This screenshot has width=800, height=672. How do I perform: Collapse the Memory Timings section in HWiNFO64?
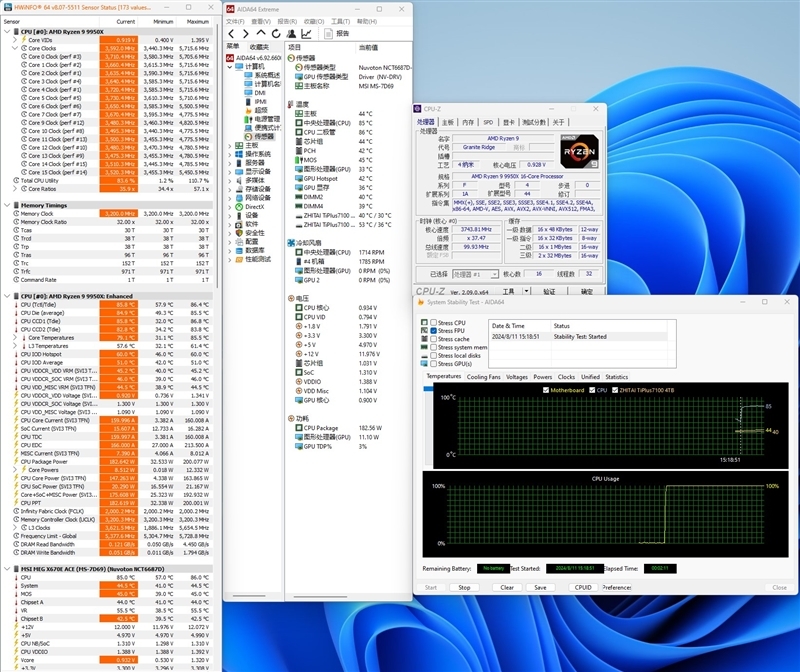(7, 205)
